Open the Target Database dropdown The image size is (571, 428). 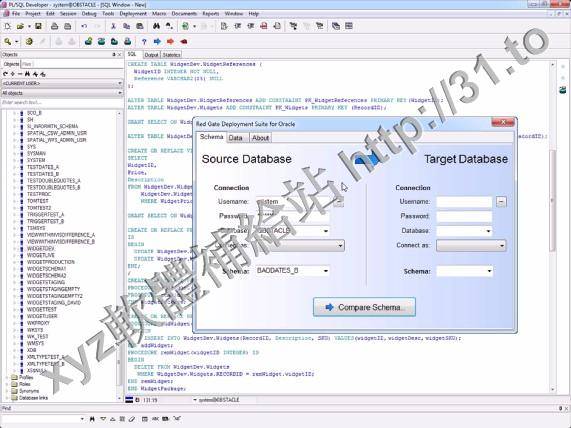(488, 231)
